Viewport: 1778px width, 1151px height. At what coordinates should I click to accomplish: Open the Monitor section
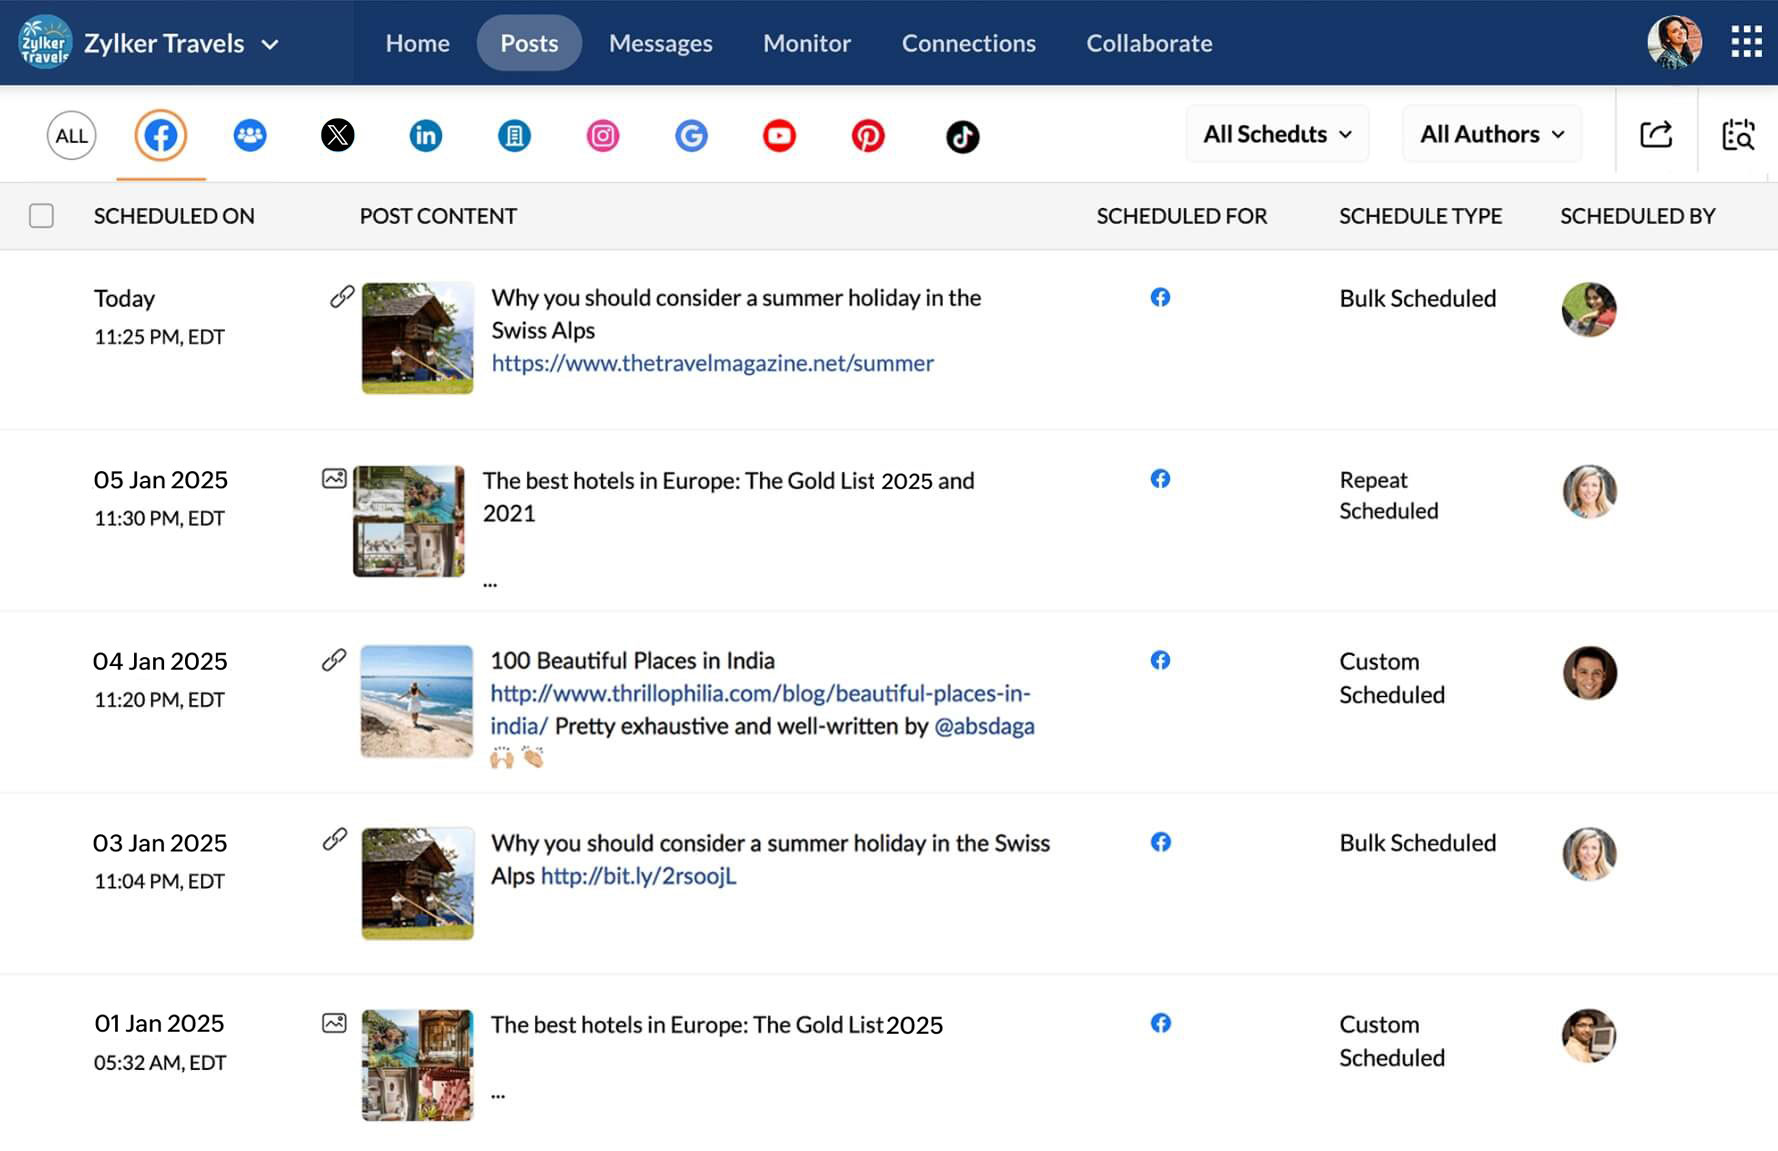(806, 43)
